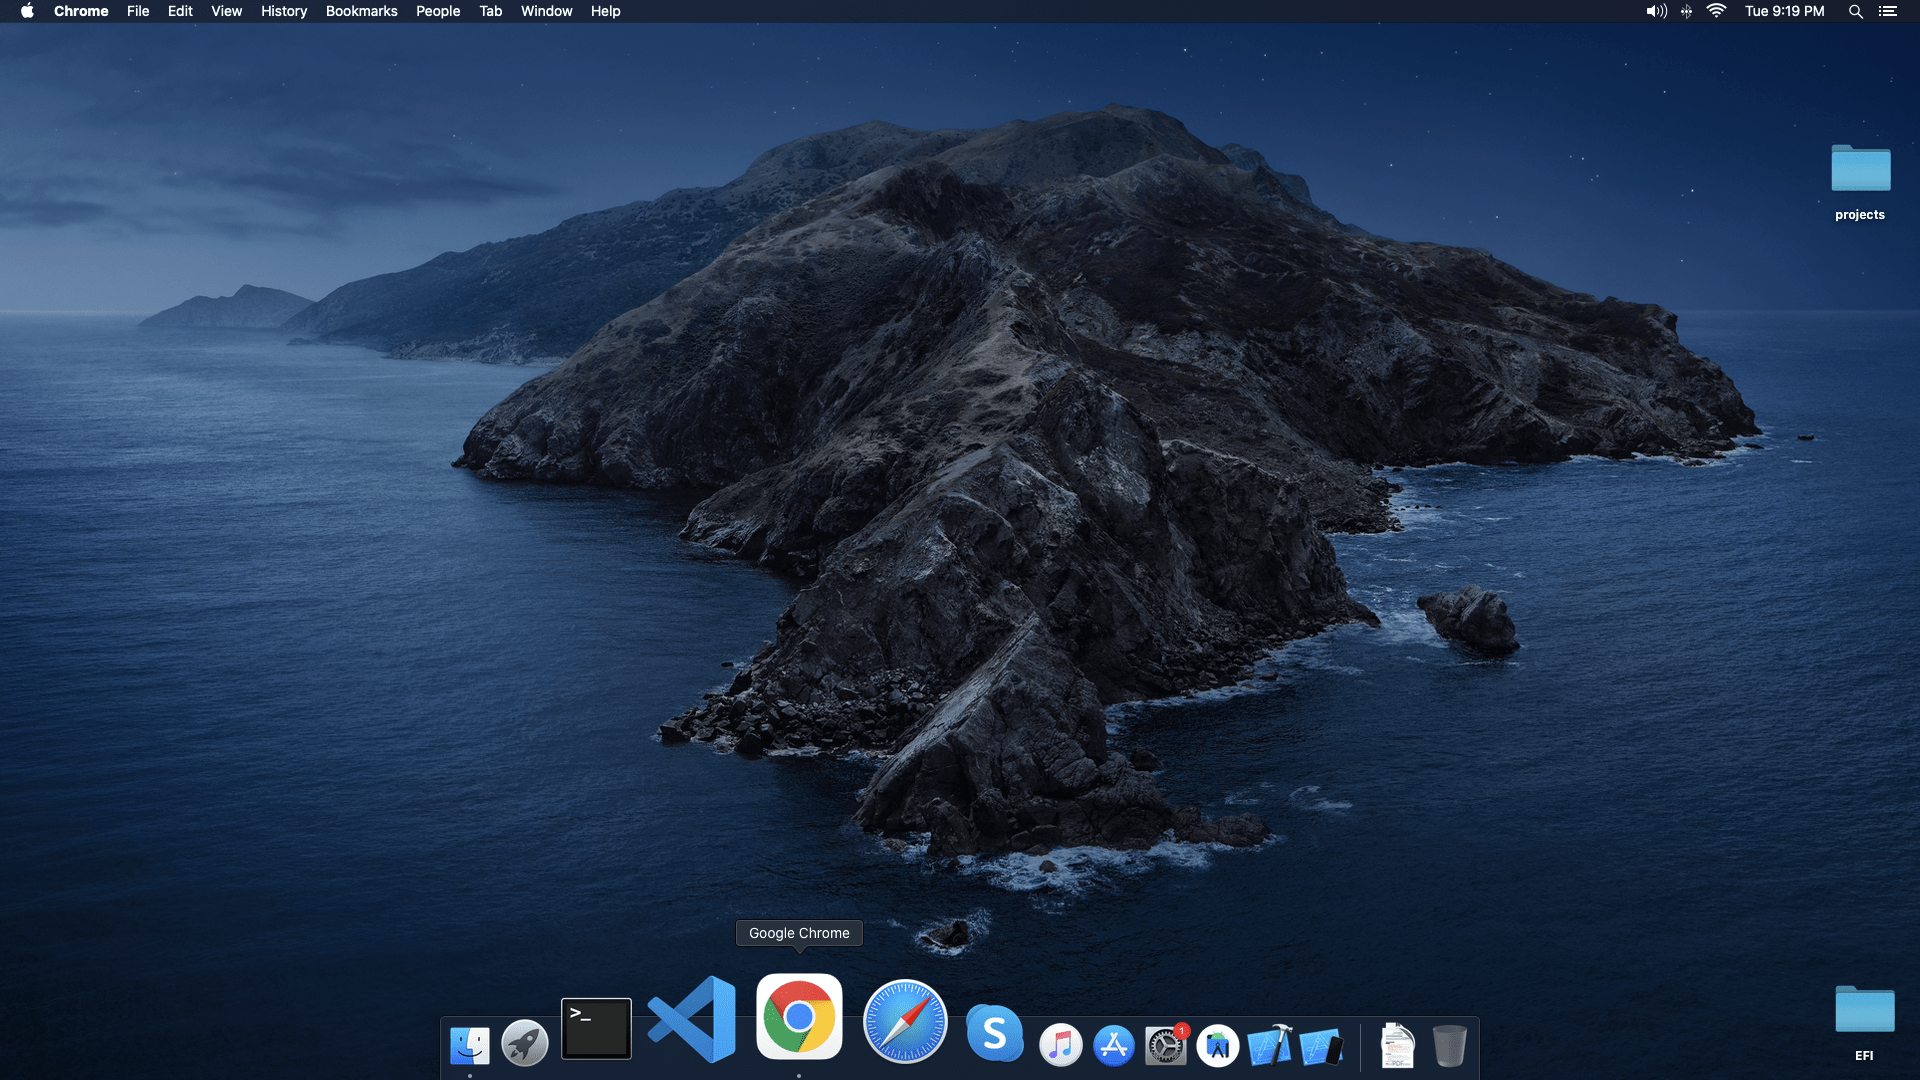Select the EFI folder on desktop
1920x1080 pixels.
1864,1009
